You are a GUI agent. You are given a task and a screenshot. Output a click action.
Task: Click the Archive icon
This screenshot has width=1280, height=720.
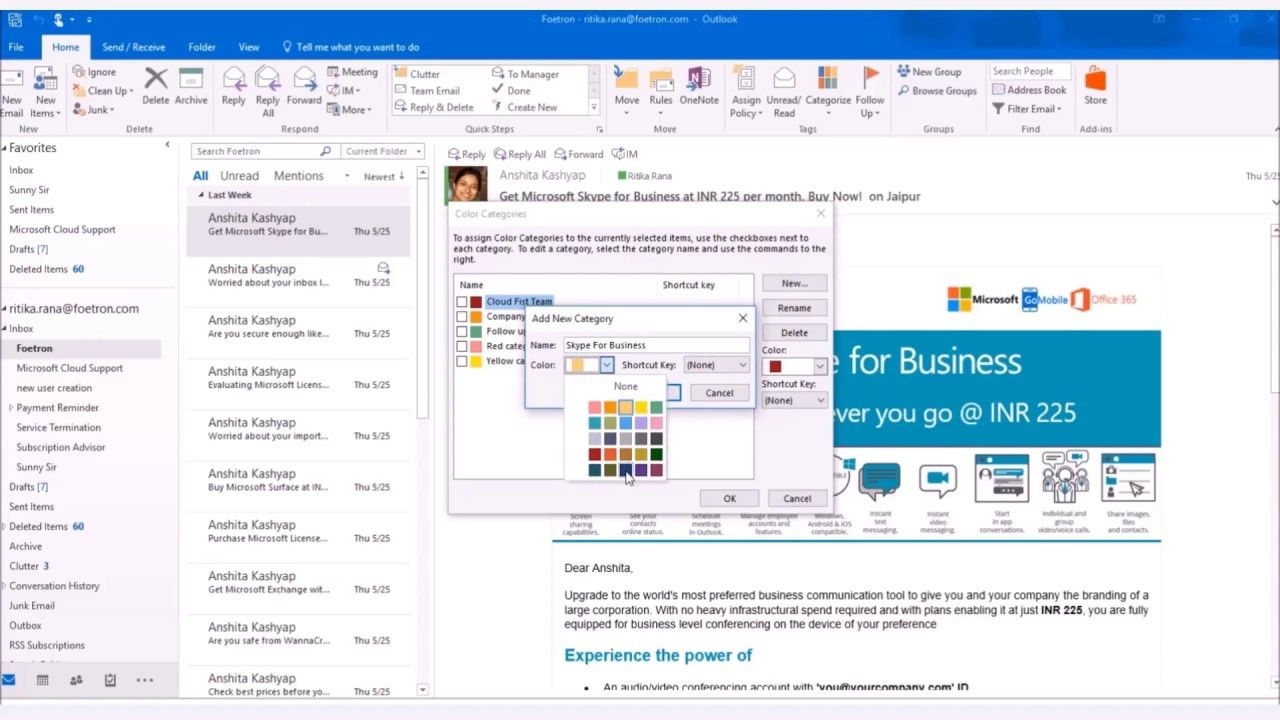[191, 79]
